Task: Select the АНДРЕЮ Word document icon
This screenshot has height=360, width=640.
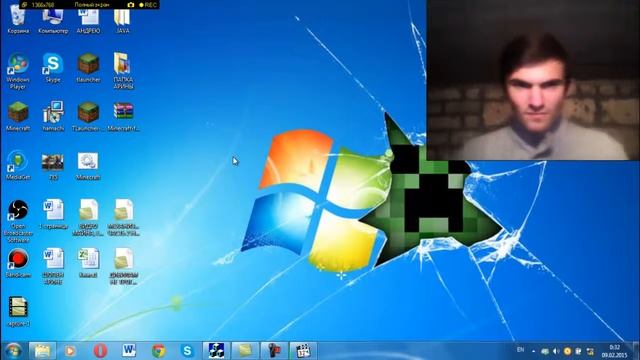Action: 88,20
